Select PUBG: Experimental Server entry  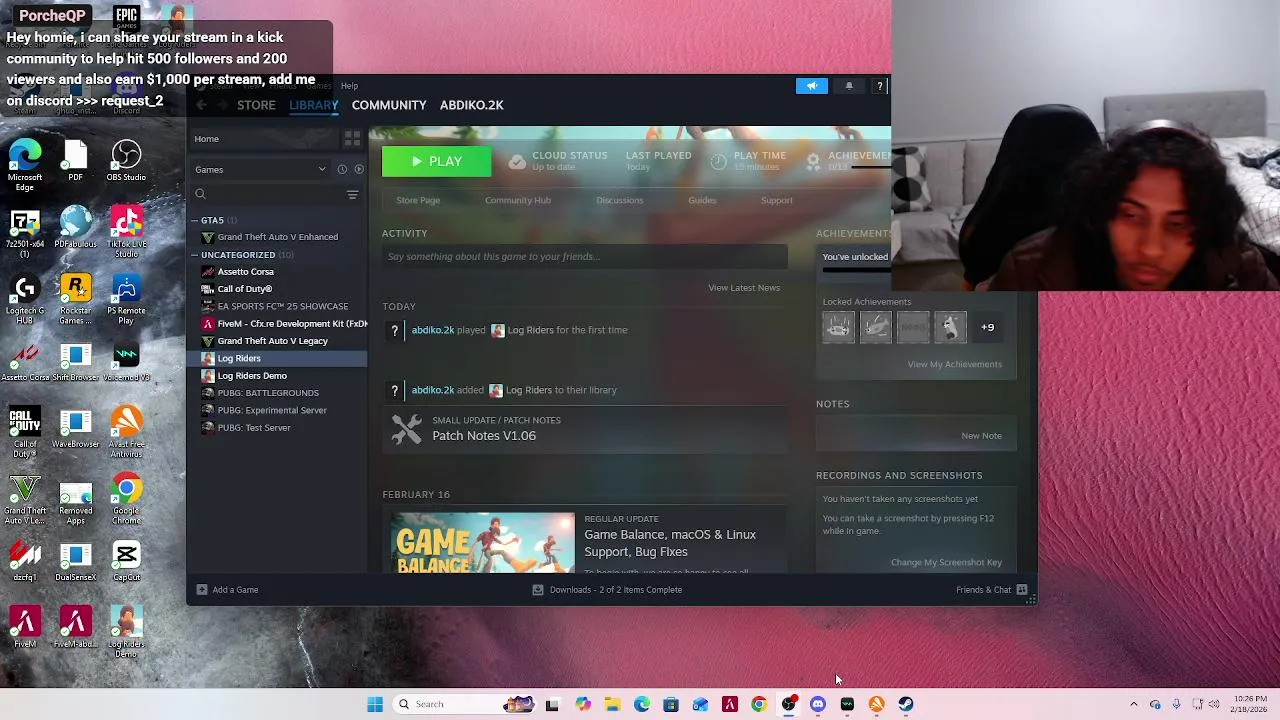pyautogui.click(x=272, y=410)
